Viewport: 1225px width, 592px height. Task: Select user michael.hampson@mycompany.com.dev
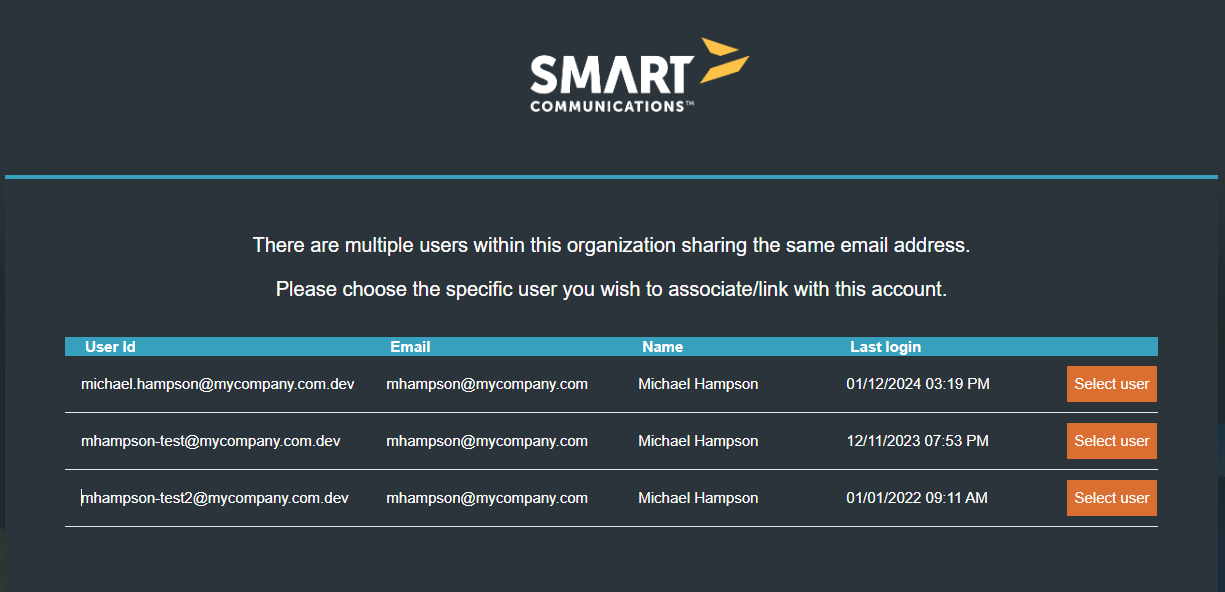pyautogui.click(x=1111, y=384)
